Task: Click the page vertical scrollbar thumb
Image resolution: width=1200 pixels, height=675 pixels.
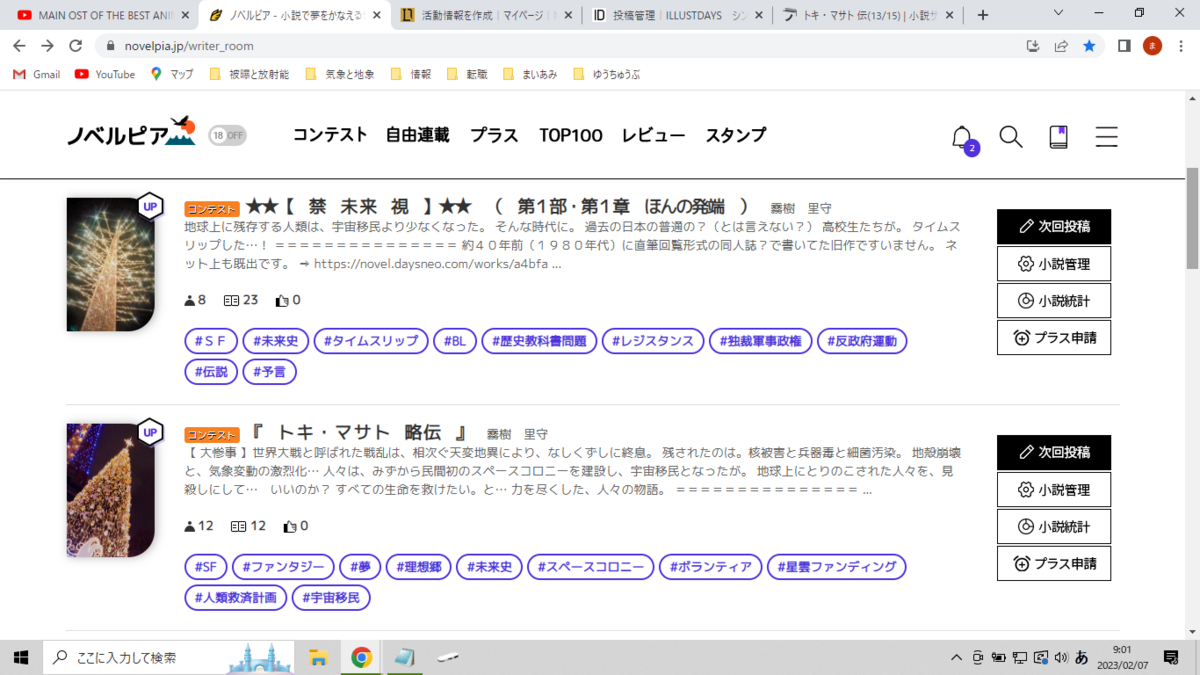Action: (x=1192, y=216)
